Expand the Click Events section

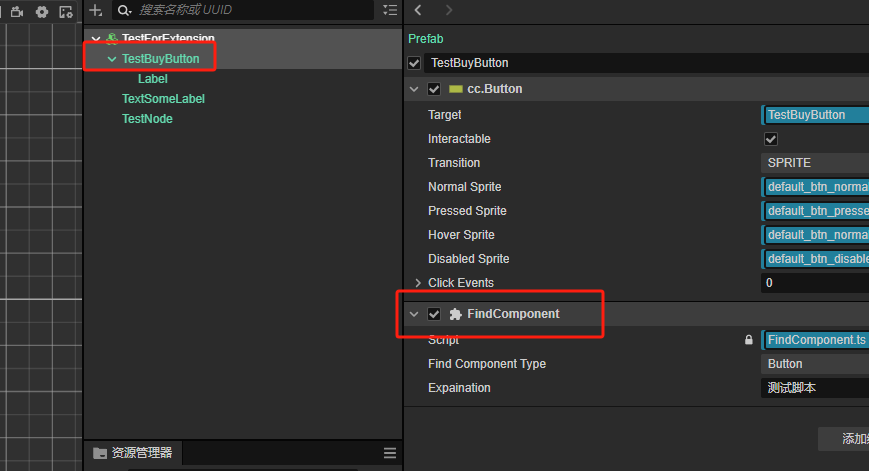(418, 283)
